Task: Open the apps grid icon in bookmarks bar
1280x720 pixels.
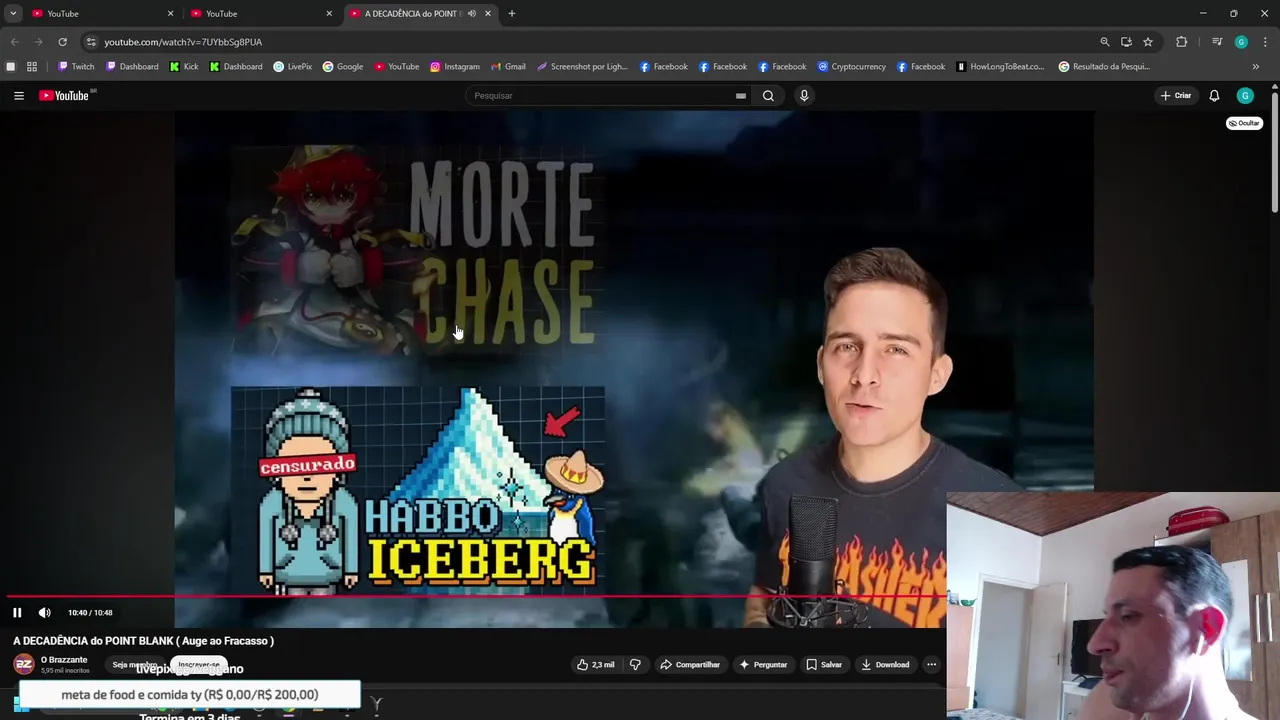Action: tap(32, 67)
